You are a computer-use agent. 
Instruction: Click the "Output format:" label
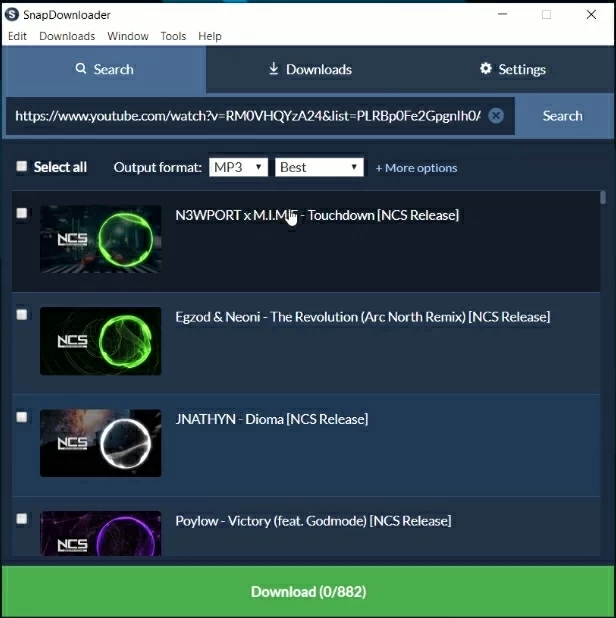[x=158, y=168]
